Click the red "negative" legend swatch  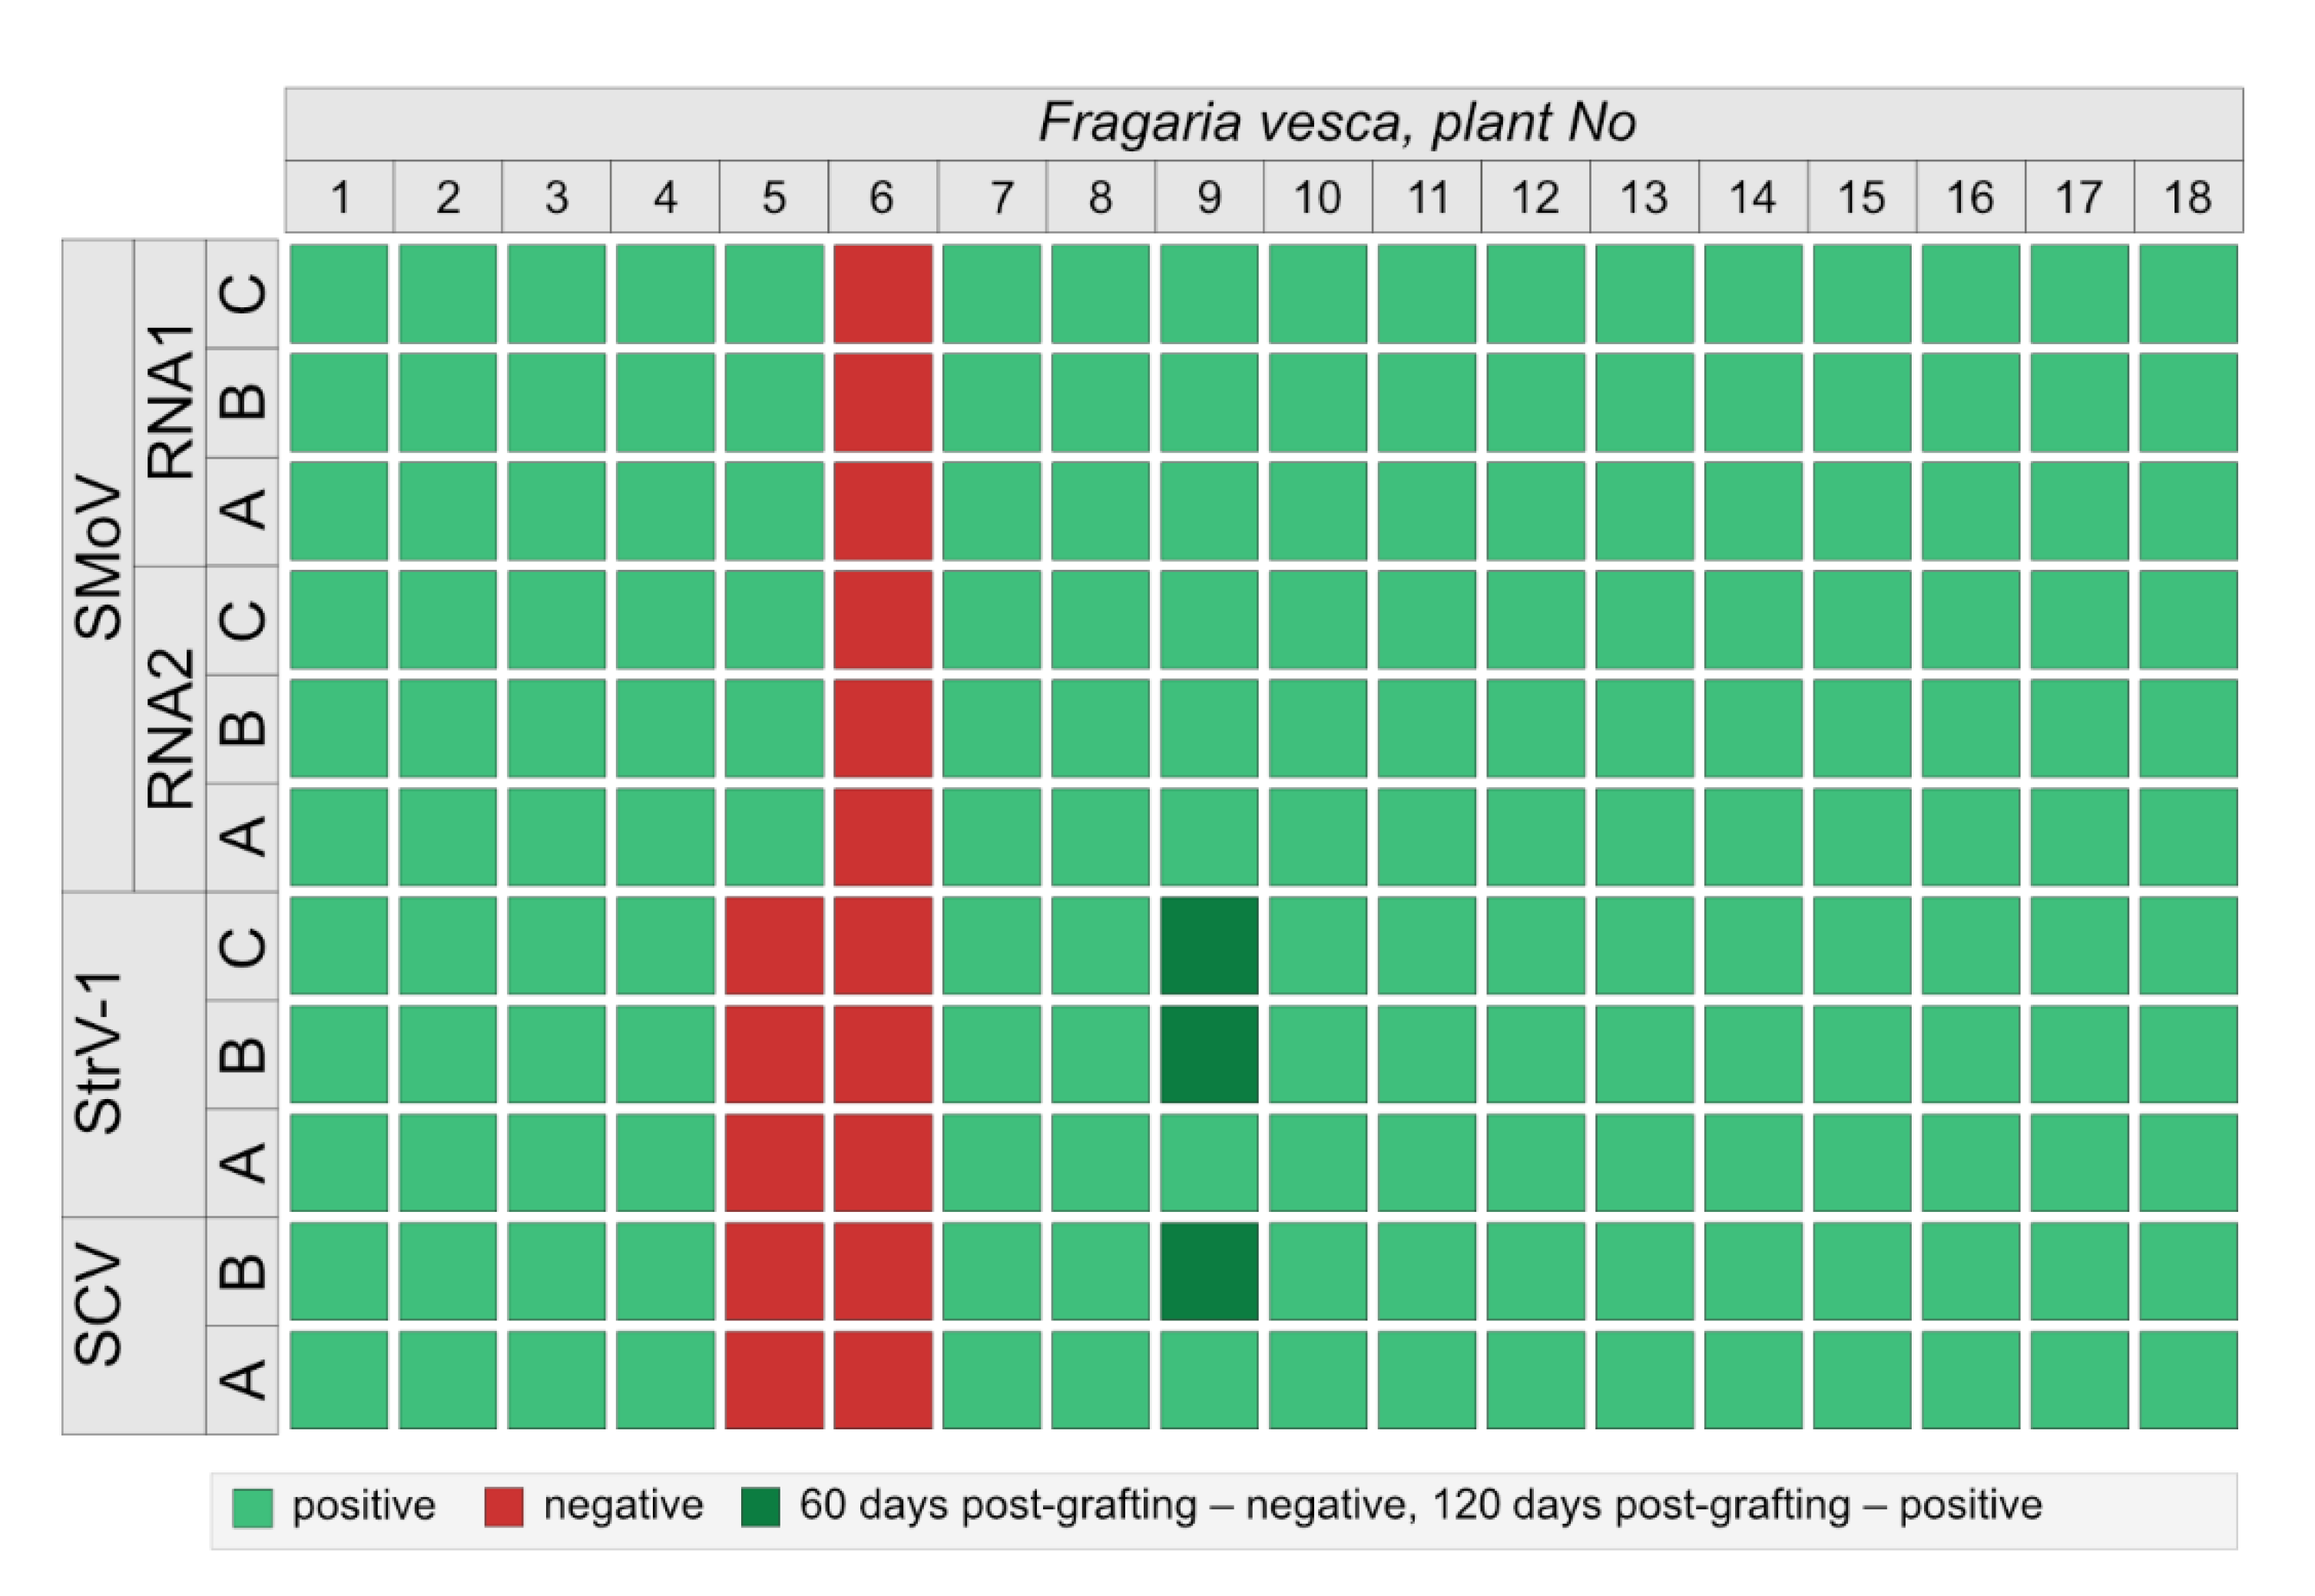(503, 1507)
